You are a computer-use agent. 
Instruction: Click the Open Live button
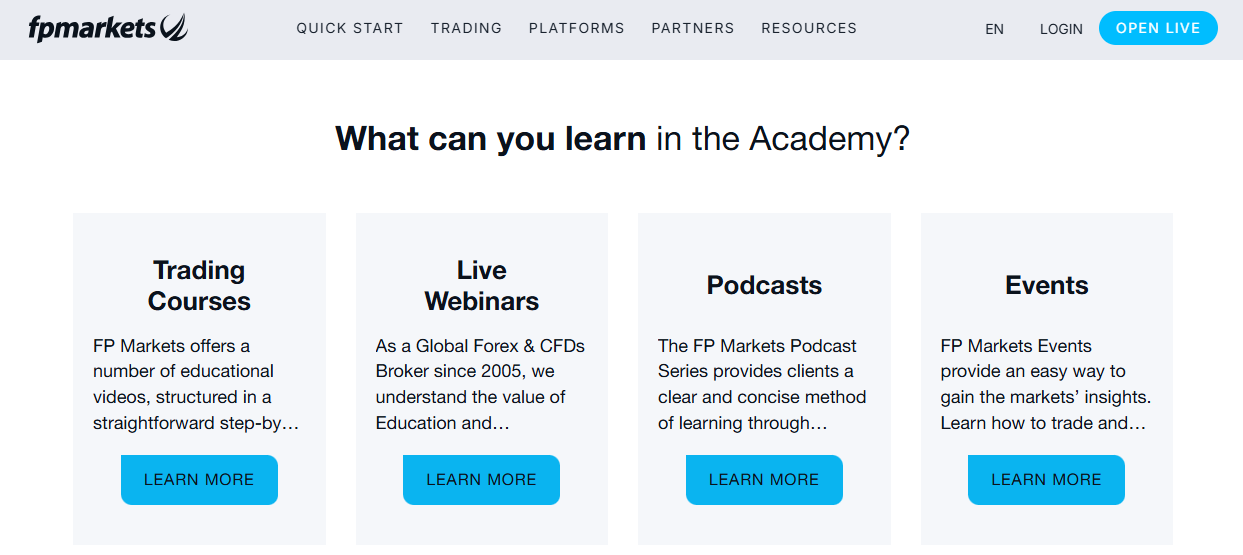tap(1157, 28)
